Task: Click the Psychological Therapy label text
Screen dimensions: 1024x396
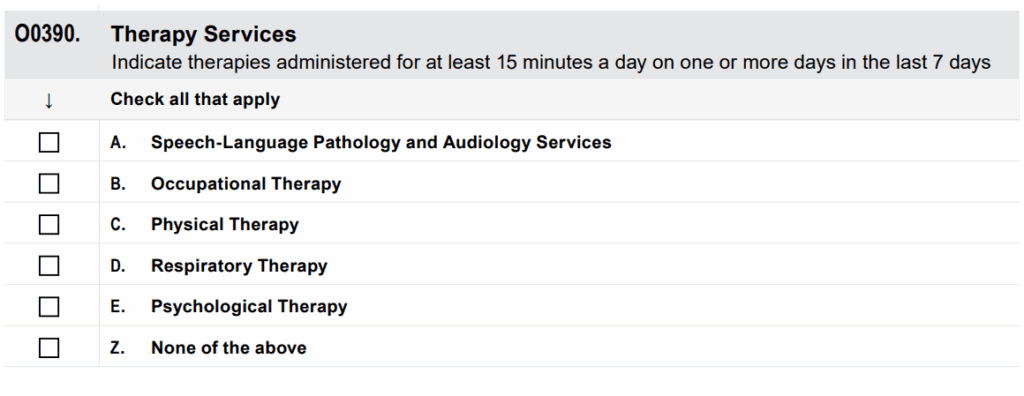Action: 249,306
